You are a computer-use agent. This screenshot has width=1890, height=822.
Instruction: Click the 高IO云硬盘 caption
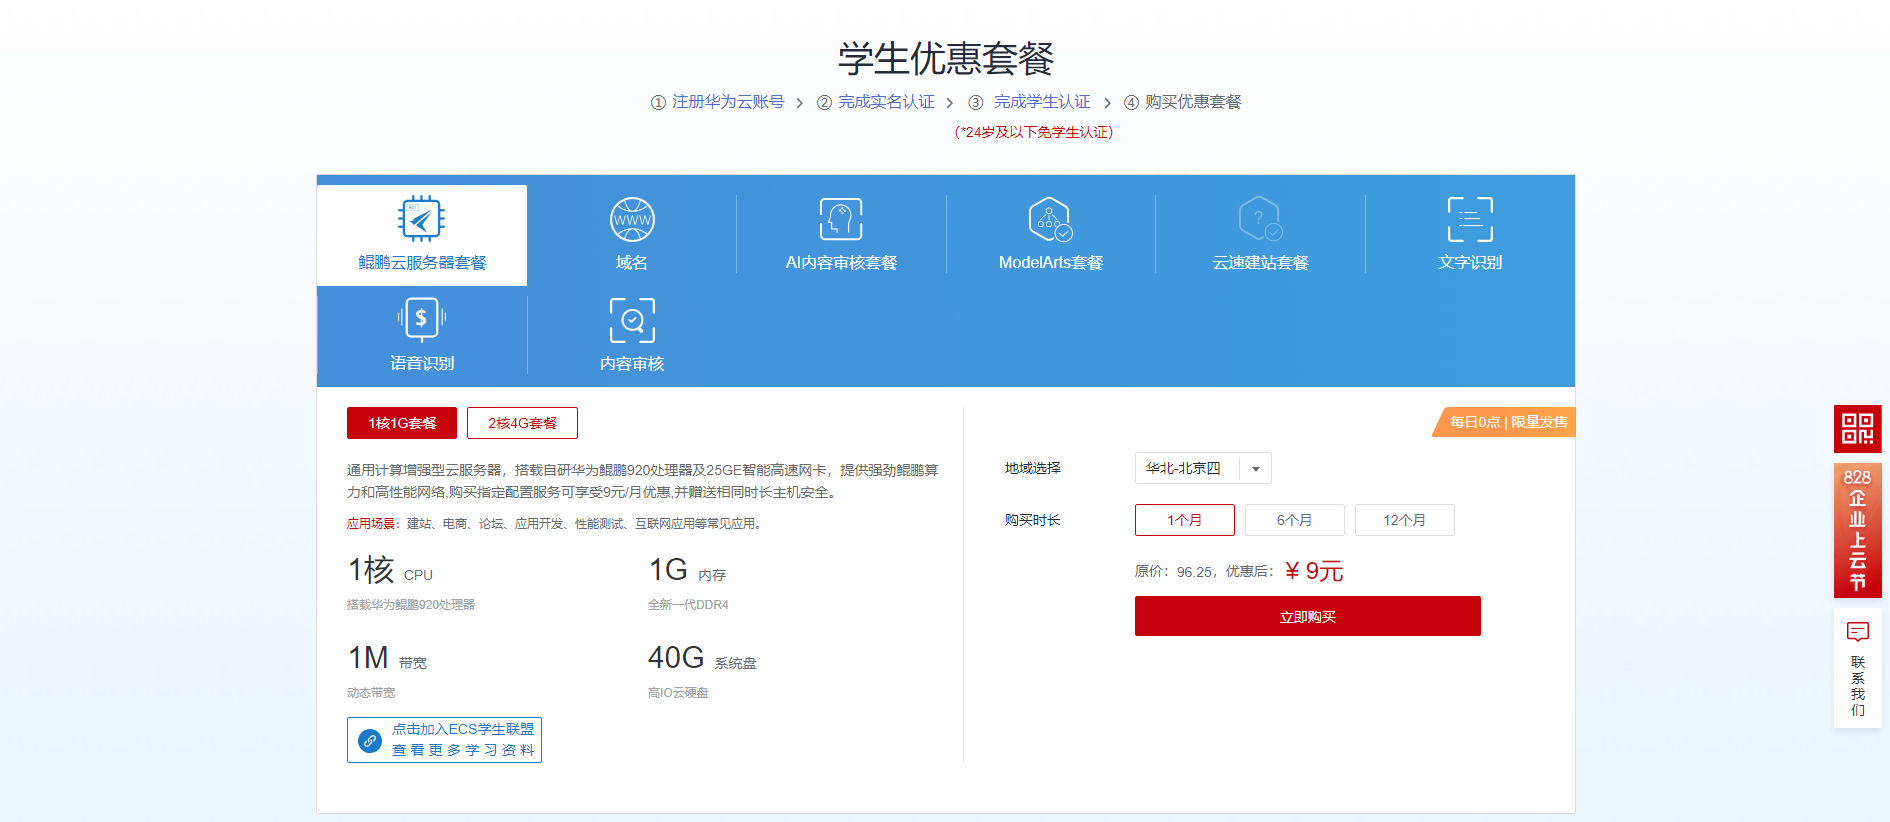pos(678,693)
